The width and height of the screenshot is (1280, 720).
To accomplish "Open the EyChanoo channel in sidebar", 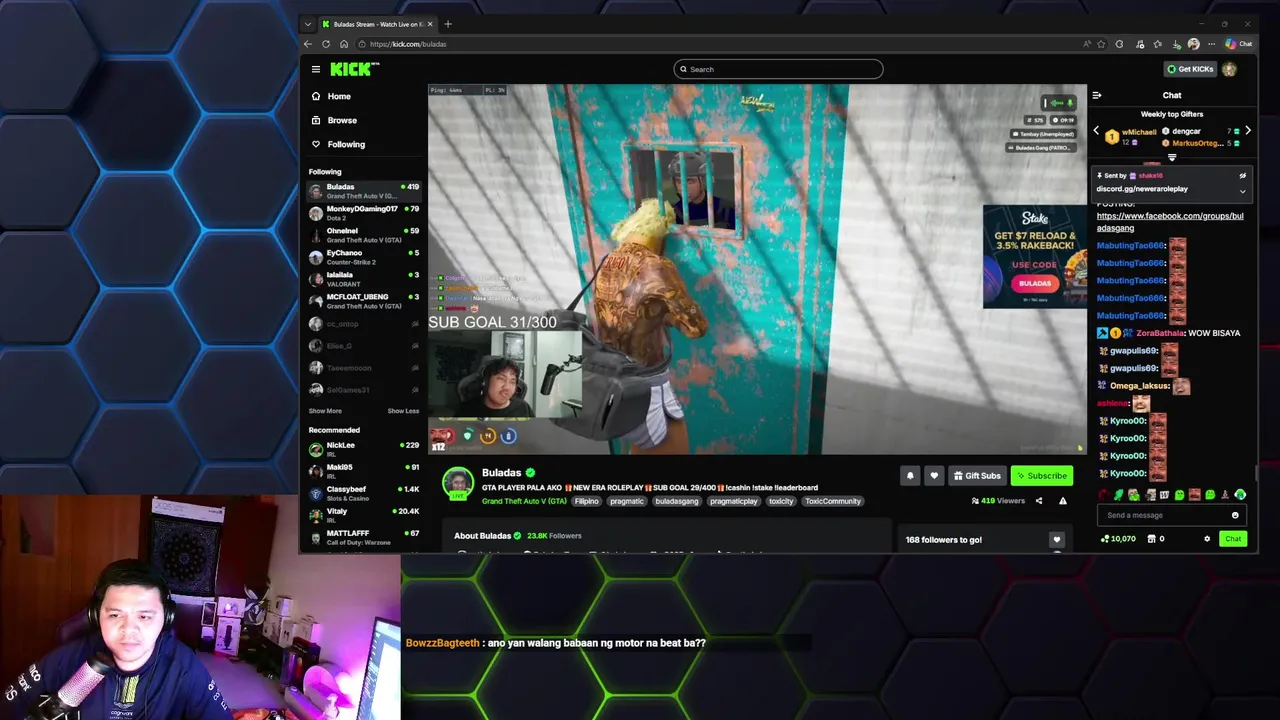I will coord(364,257).
